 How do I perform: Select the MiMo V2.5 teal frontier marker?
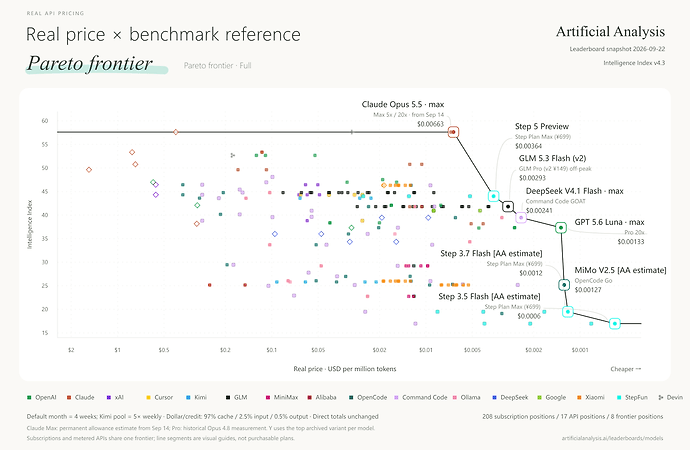pyautogui.click(x=564, y=285)
